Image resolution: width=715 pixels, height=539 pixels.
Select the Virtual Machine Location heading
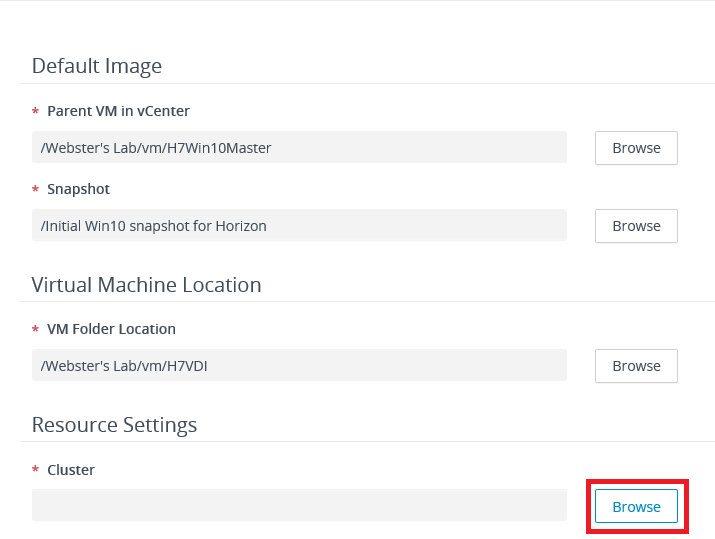point(146,285)
